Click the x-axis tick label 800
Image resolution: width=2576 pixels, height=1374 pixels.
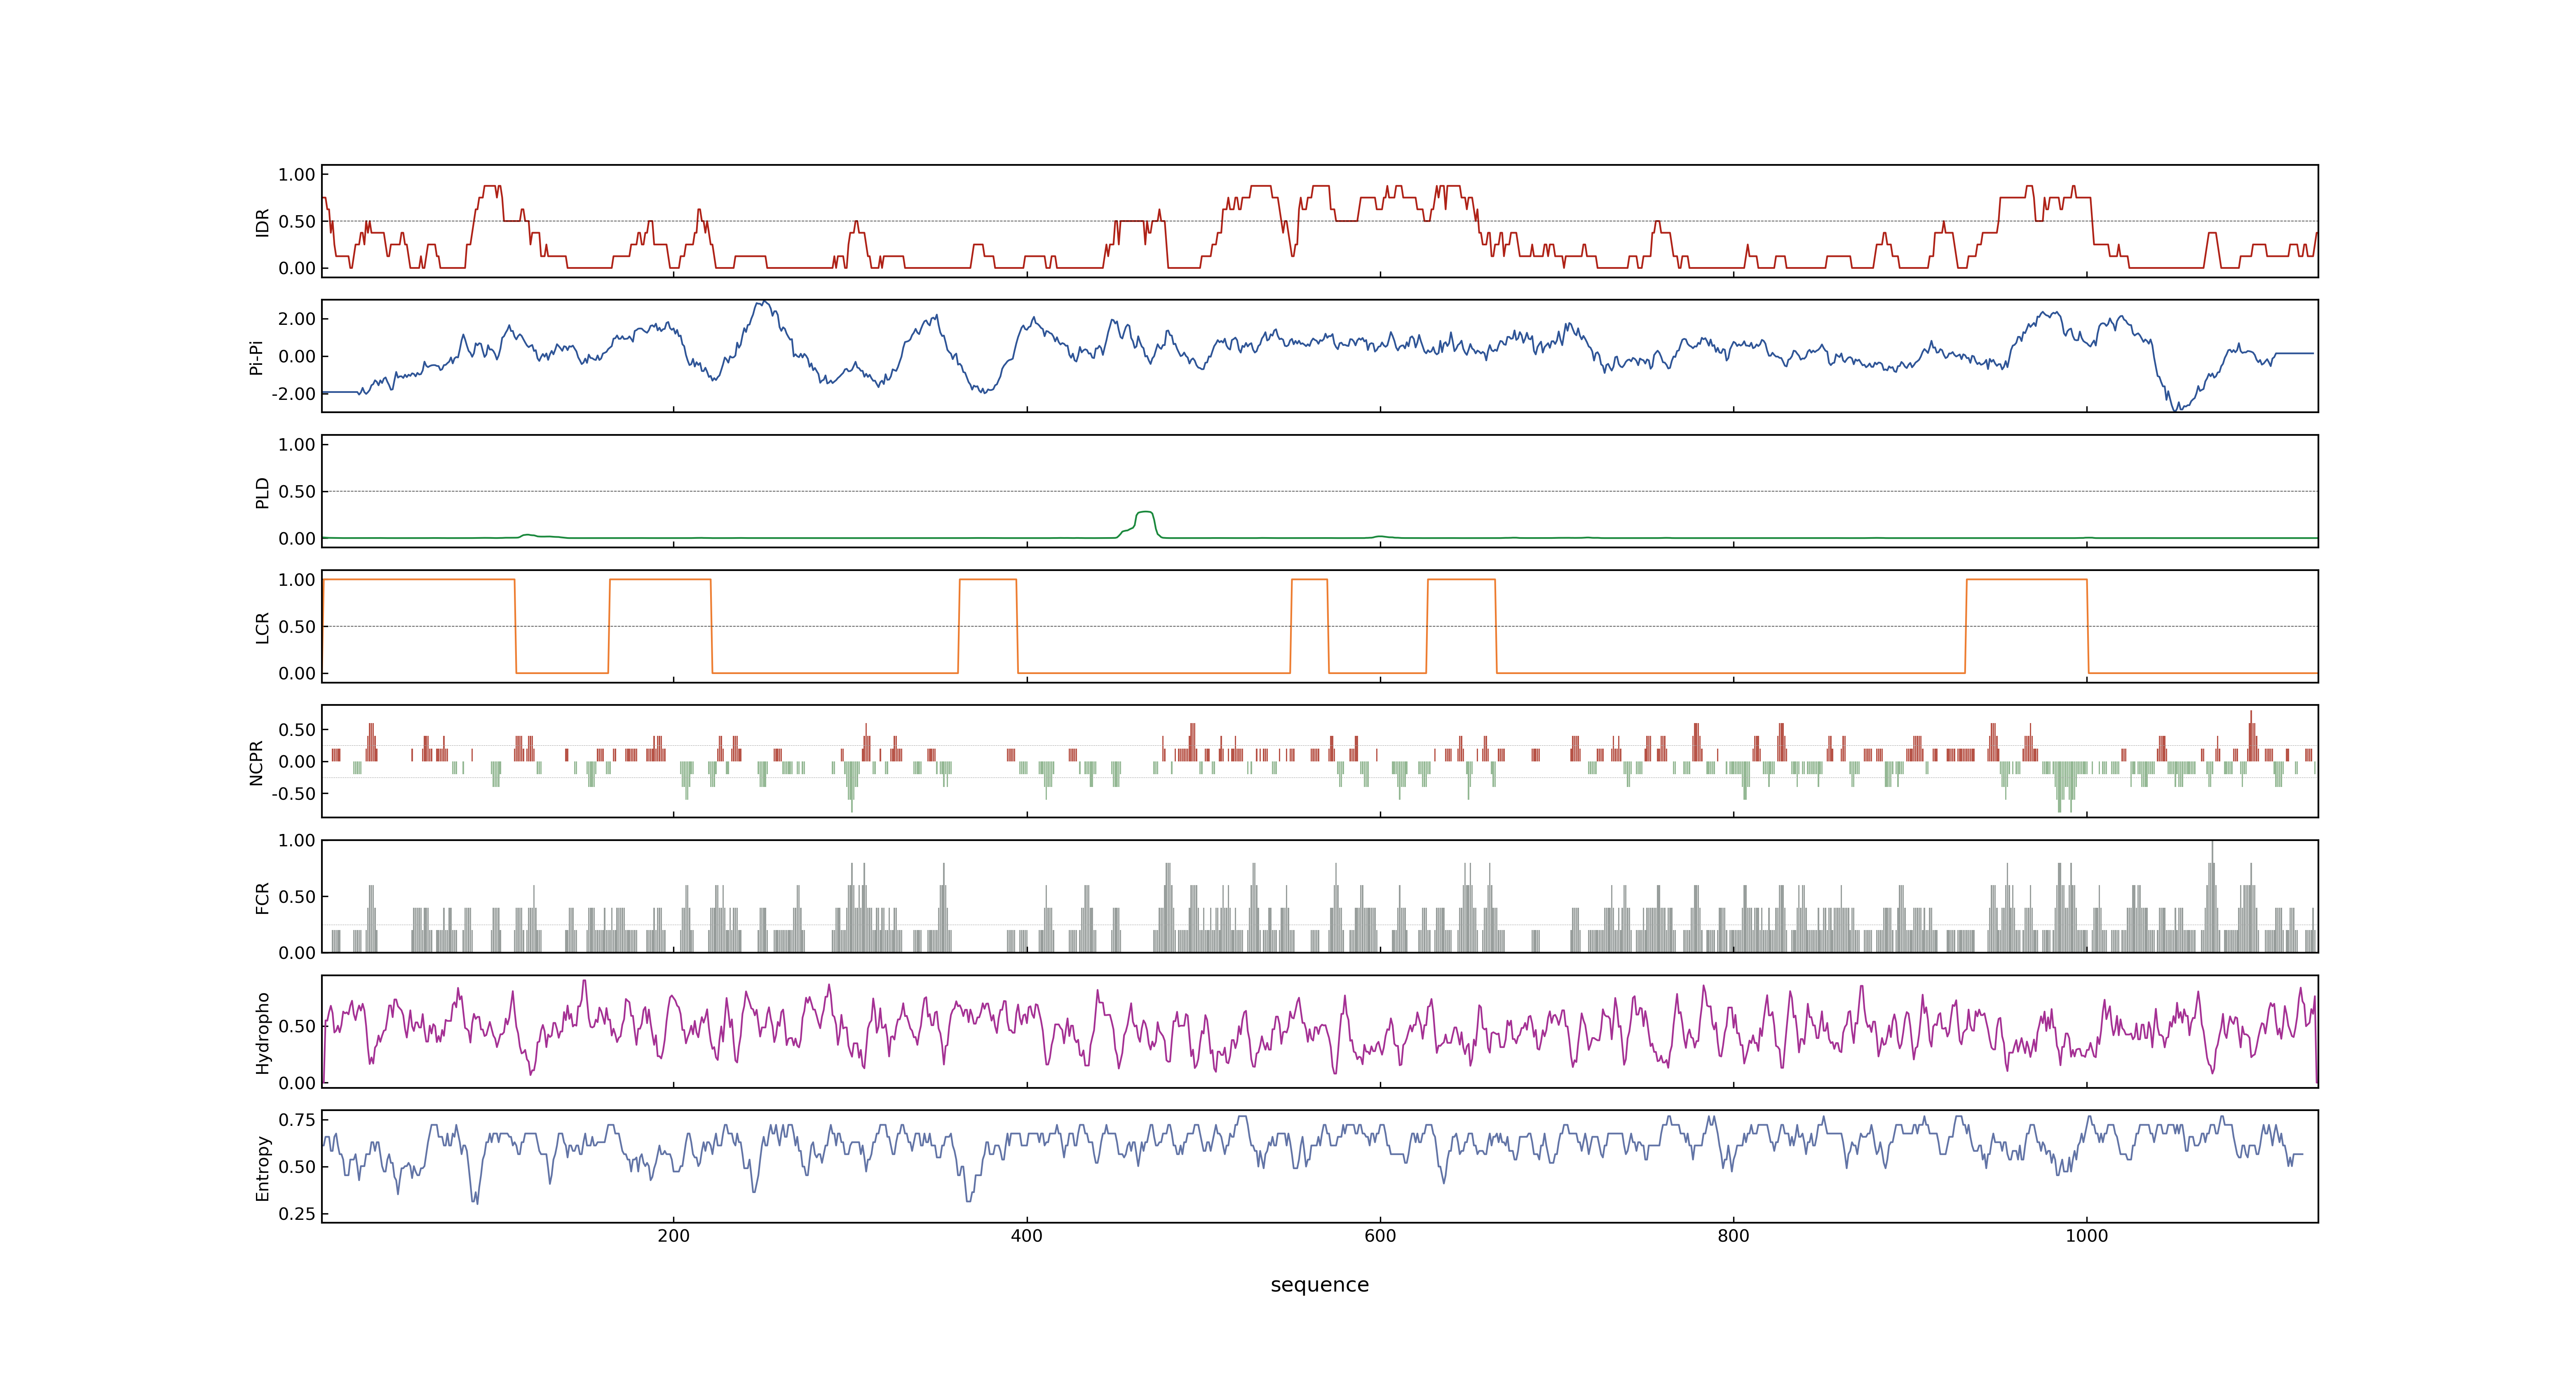coord(1733,1236)
